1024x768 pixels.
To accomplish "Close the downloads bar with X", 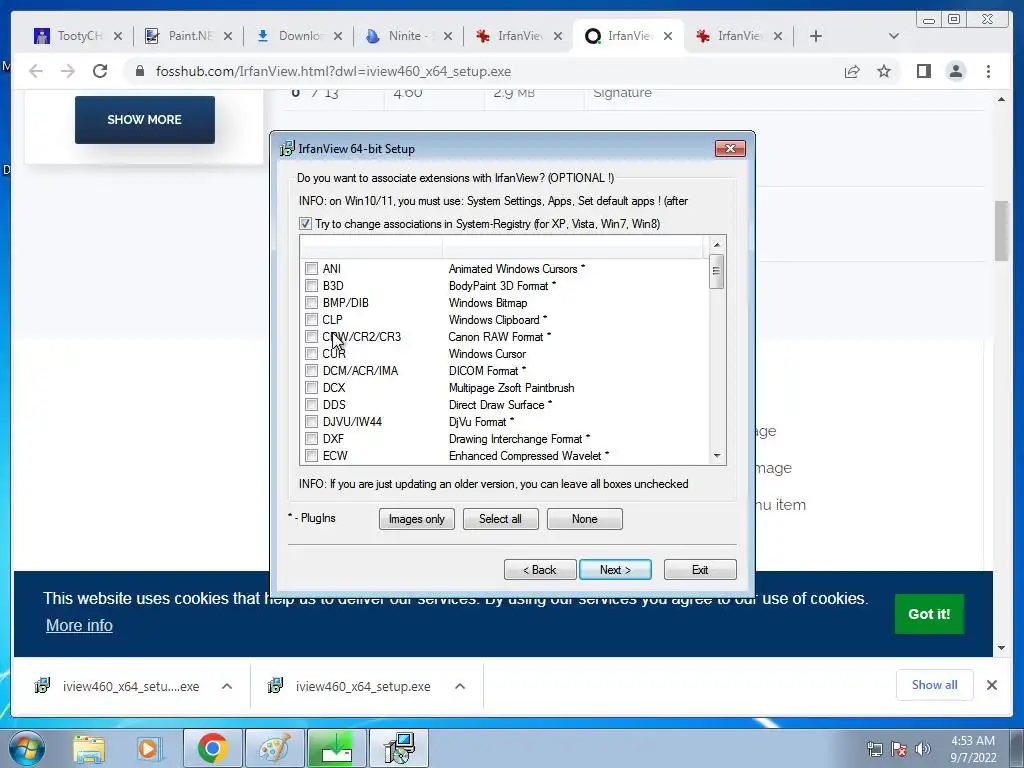I will (x=991, y=685).
